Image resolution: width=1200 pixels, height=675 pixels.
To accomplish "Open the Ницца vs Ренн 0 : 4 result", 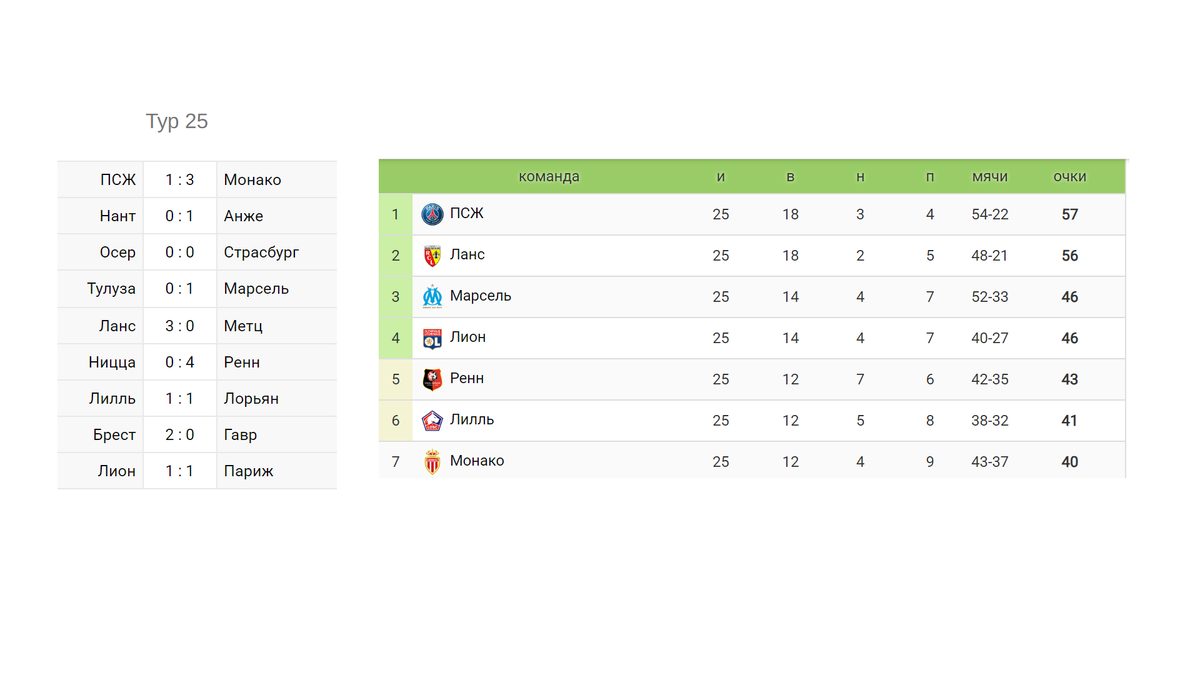I will [x=180, y=362].
